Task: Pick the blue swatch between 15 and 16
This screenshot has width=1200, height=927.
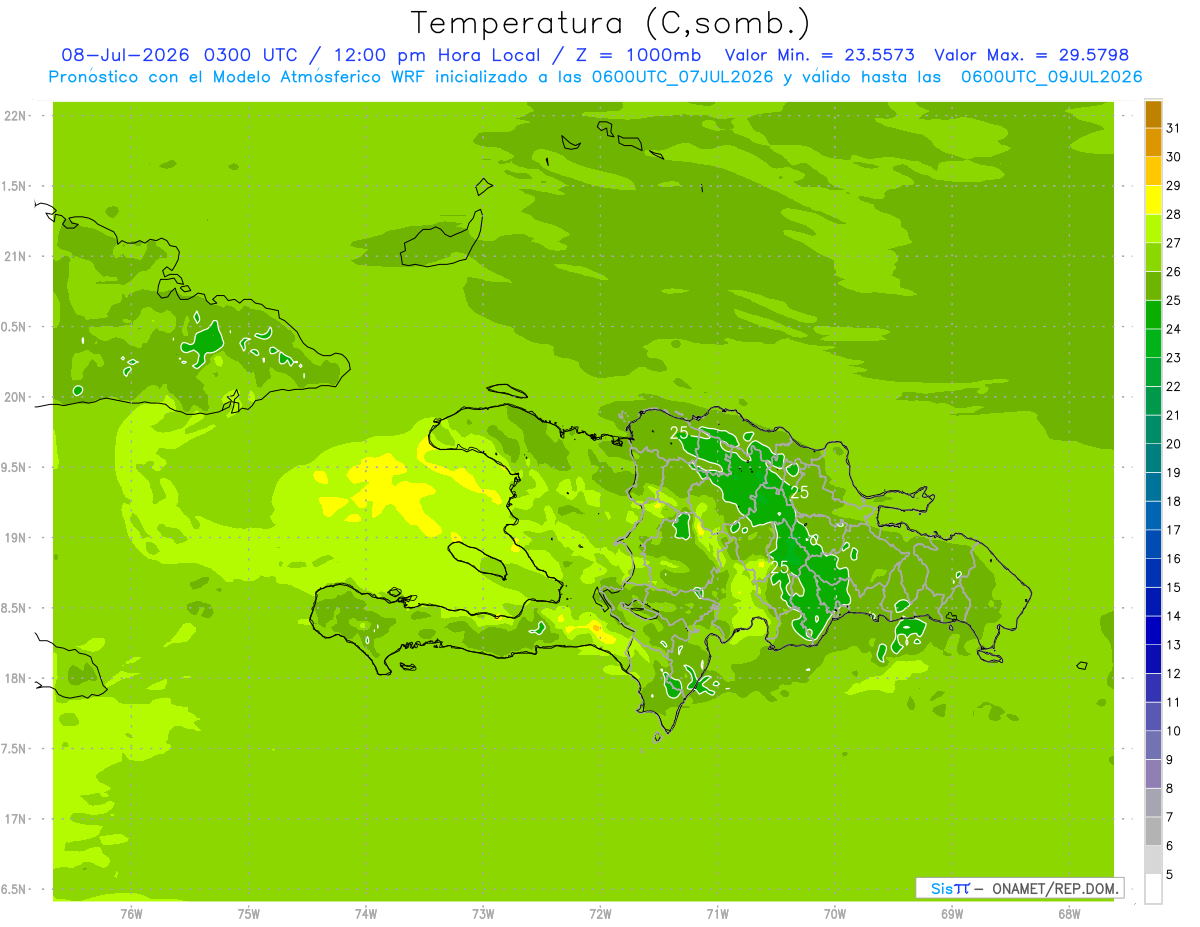Action: pyautogui.click(x=1153, y=573)
